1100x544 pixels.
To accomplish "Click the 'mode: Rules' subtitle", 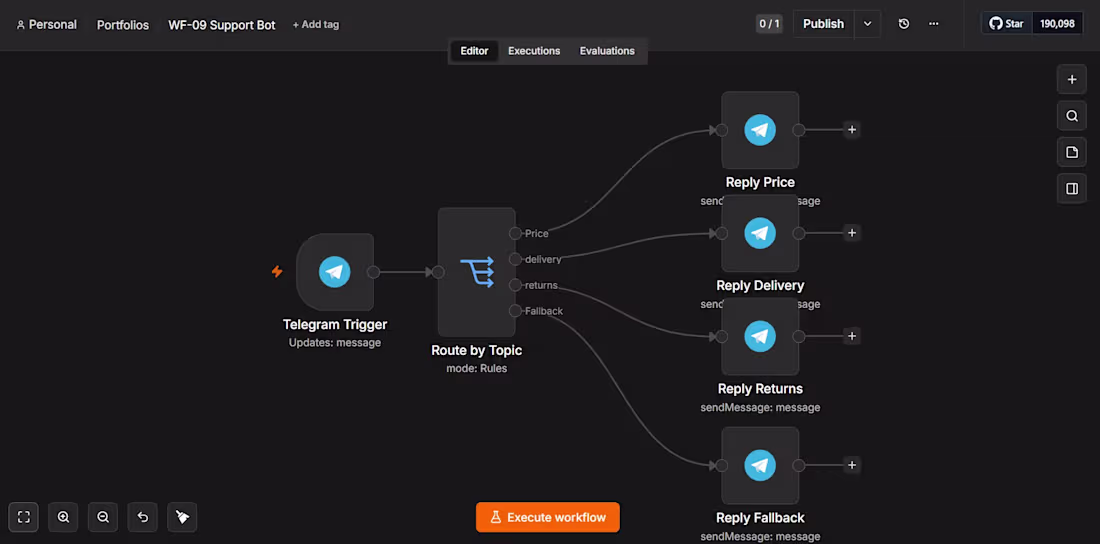I will click(x=476, y=368).
